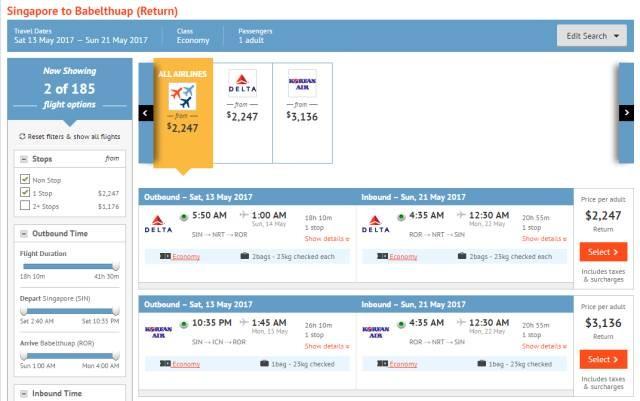Click baggage icon on Korean Air inbound 1bag
This screenshot has width=640, height=401.
(x=482, y=363)
